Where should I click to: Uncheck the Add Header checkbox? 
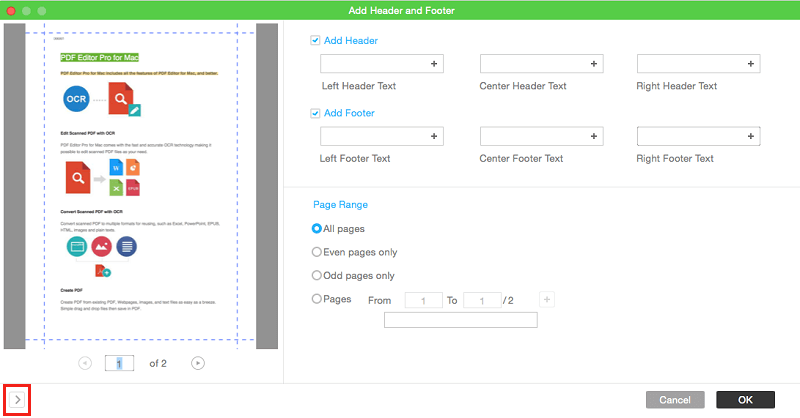[315, 40]
